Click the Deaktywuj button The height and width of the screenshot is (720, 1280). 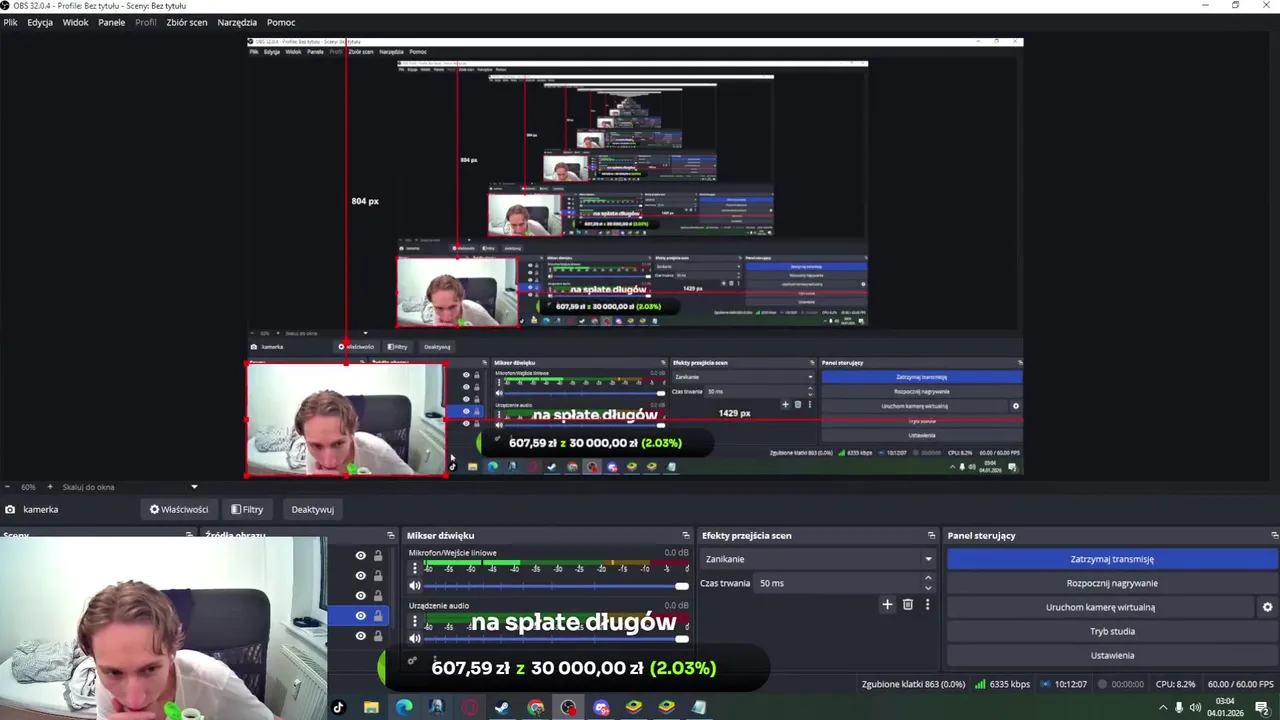pos(312,509)
